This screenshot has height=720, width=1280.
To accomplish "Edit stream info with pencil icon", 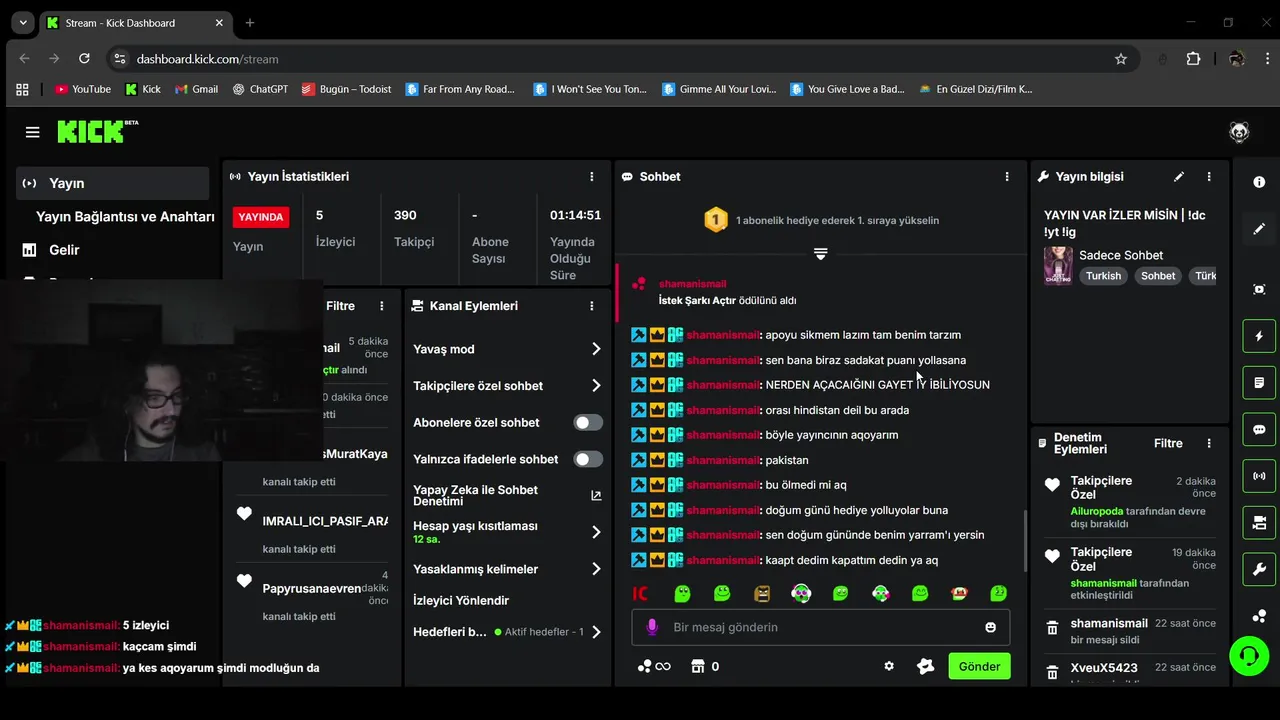I will [1179, 176].
